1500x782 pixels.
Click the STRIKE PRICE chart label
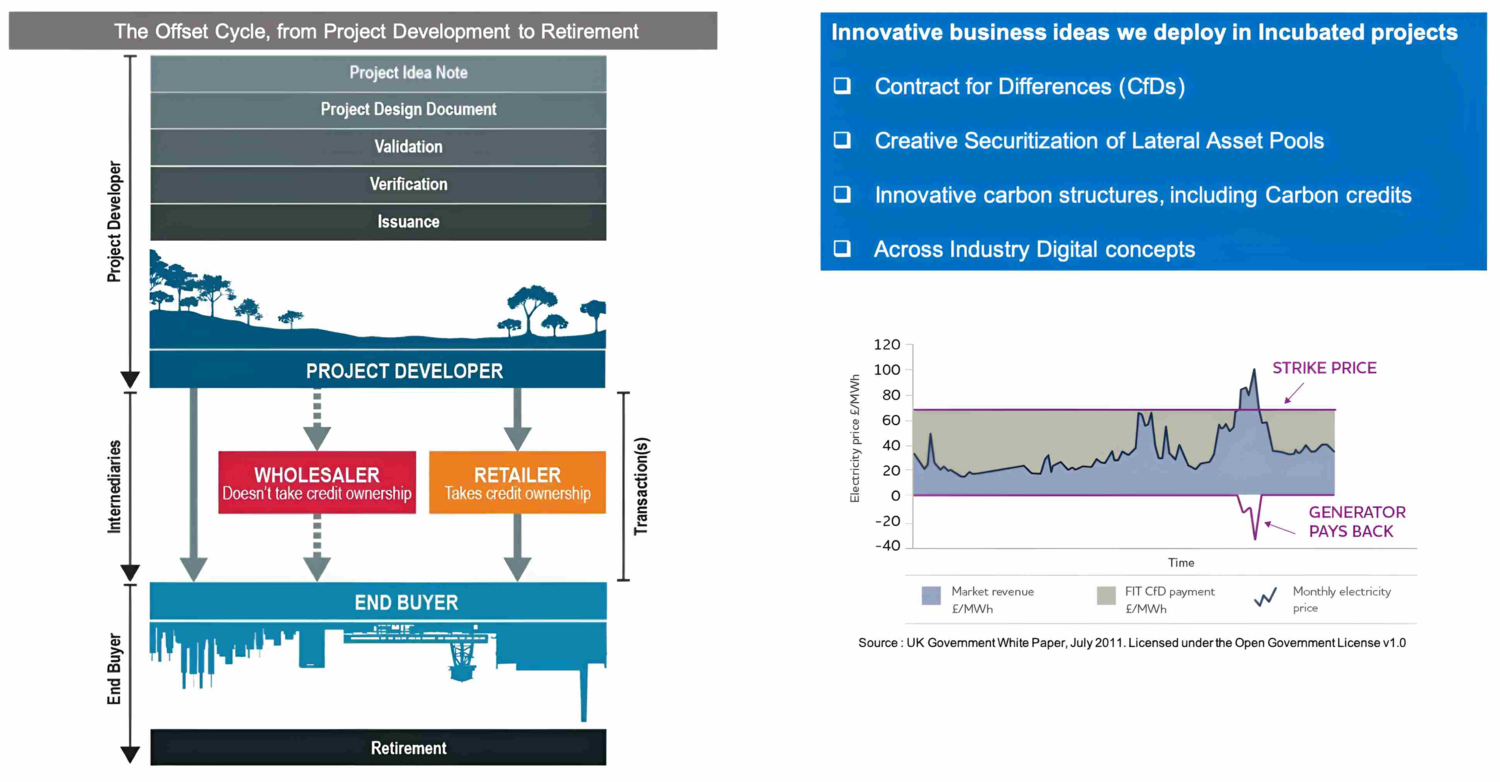click(1324, 368)
